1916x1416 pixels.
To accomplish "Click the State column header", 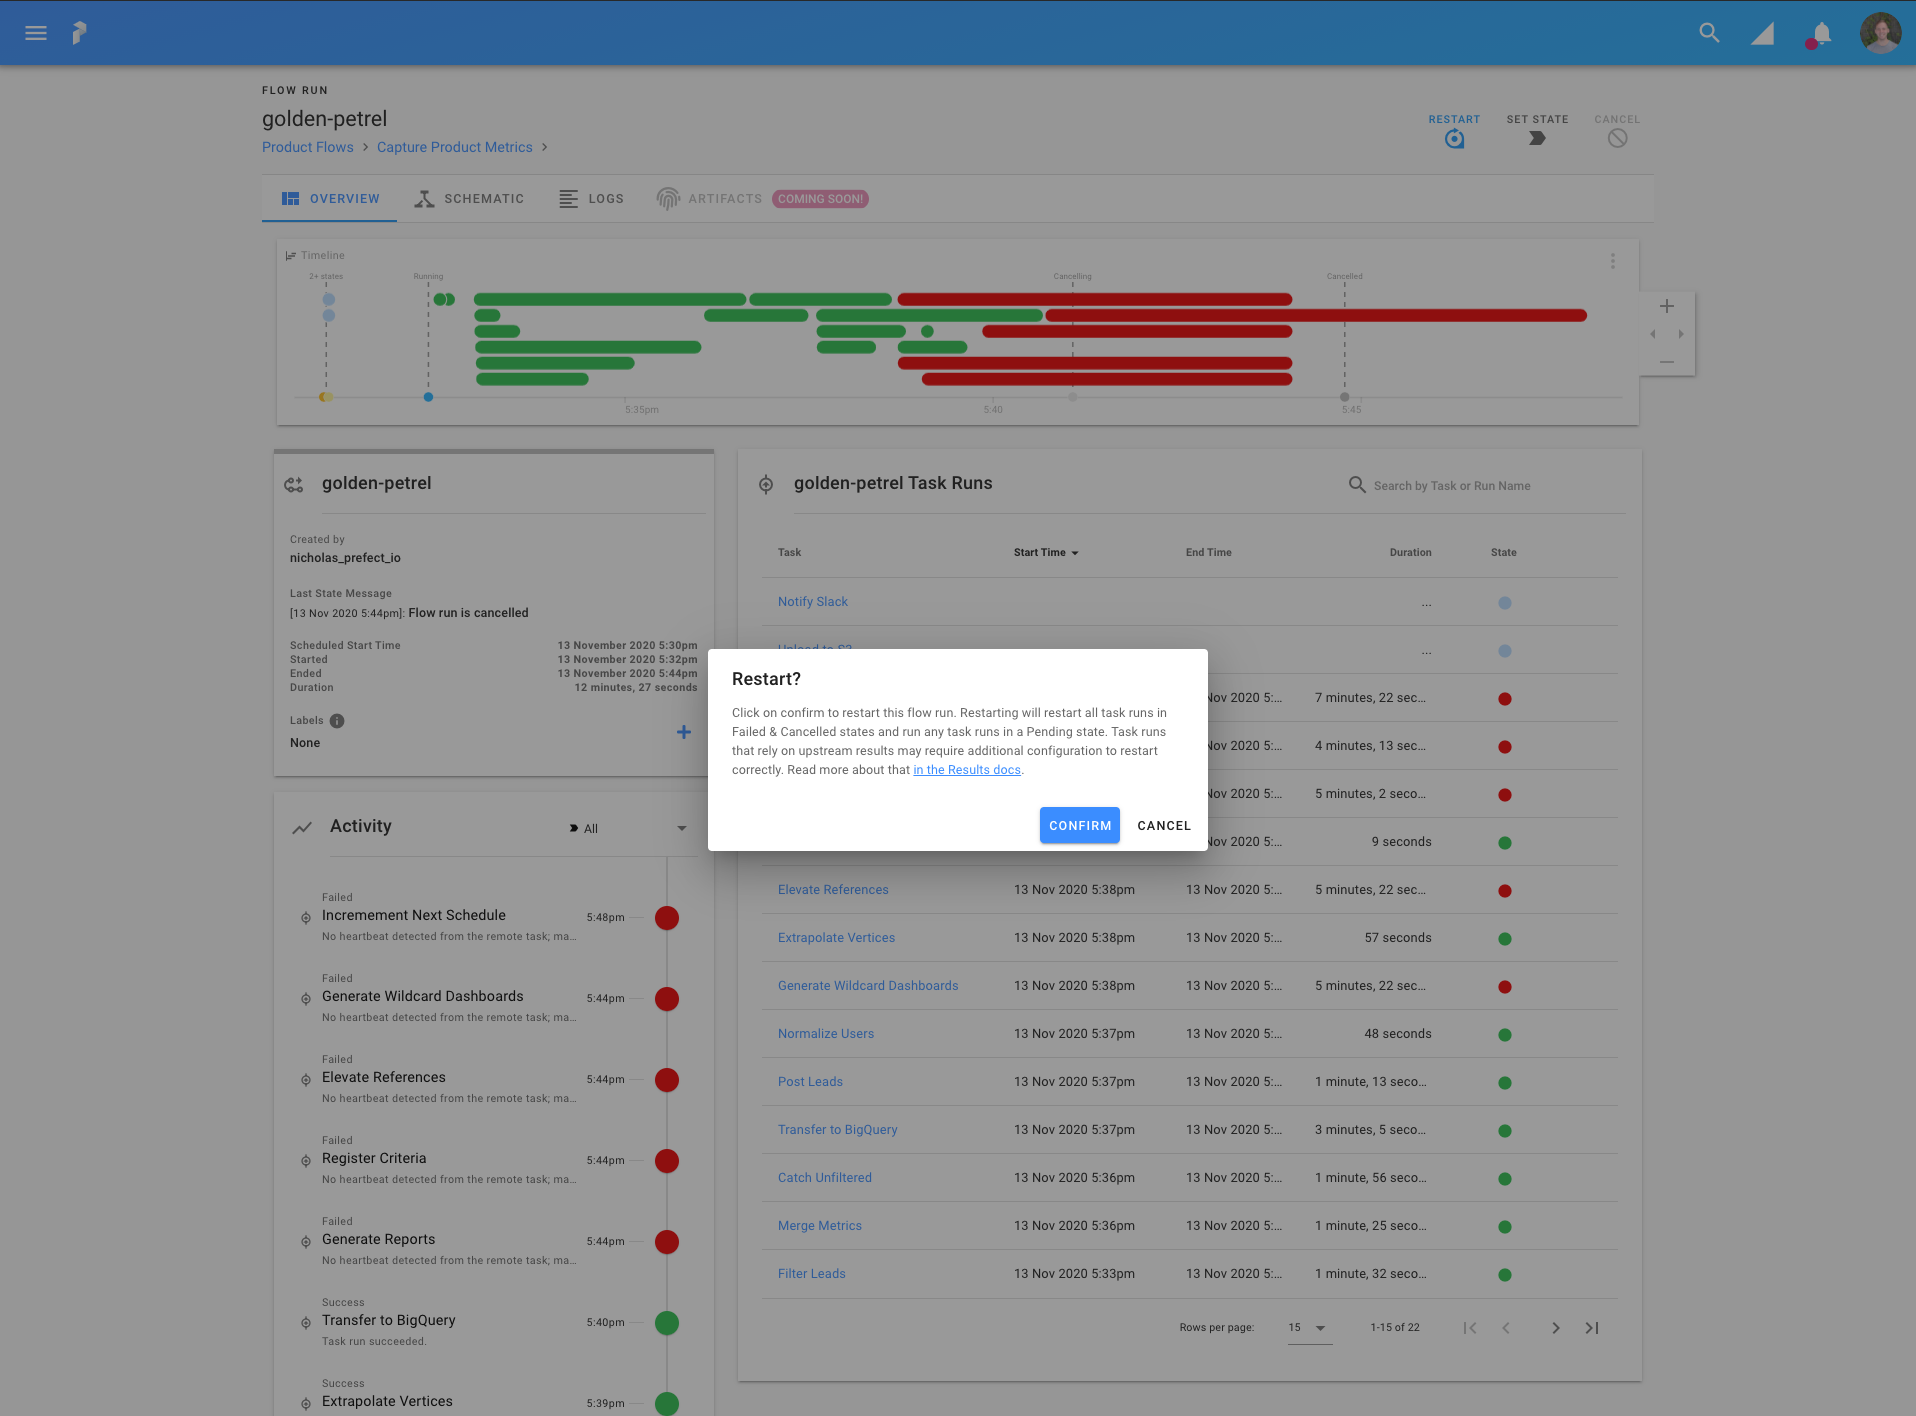I will 1503,552.
